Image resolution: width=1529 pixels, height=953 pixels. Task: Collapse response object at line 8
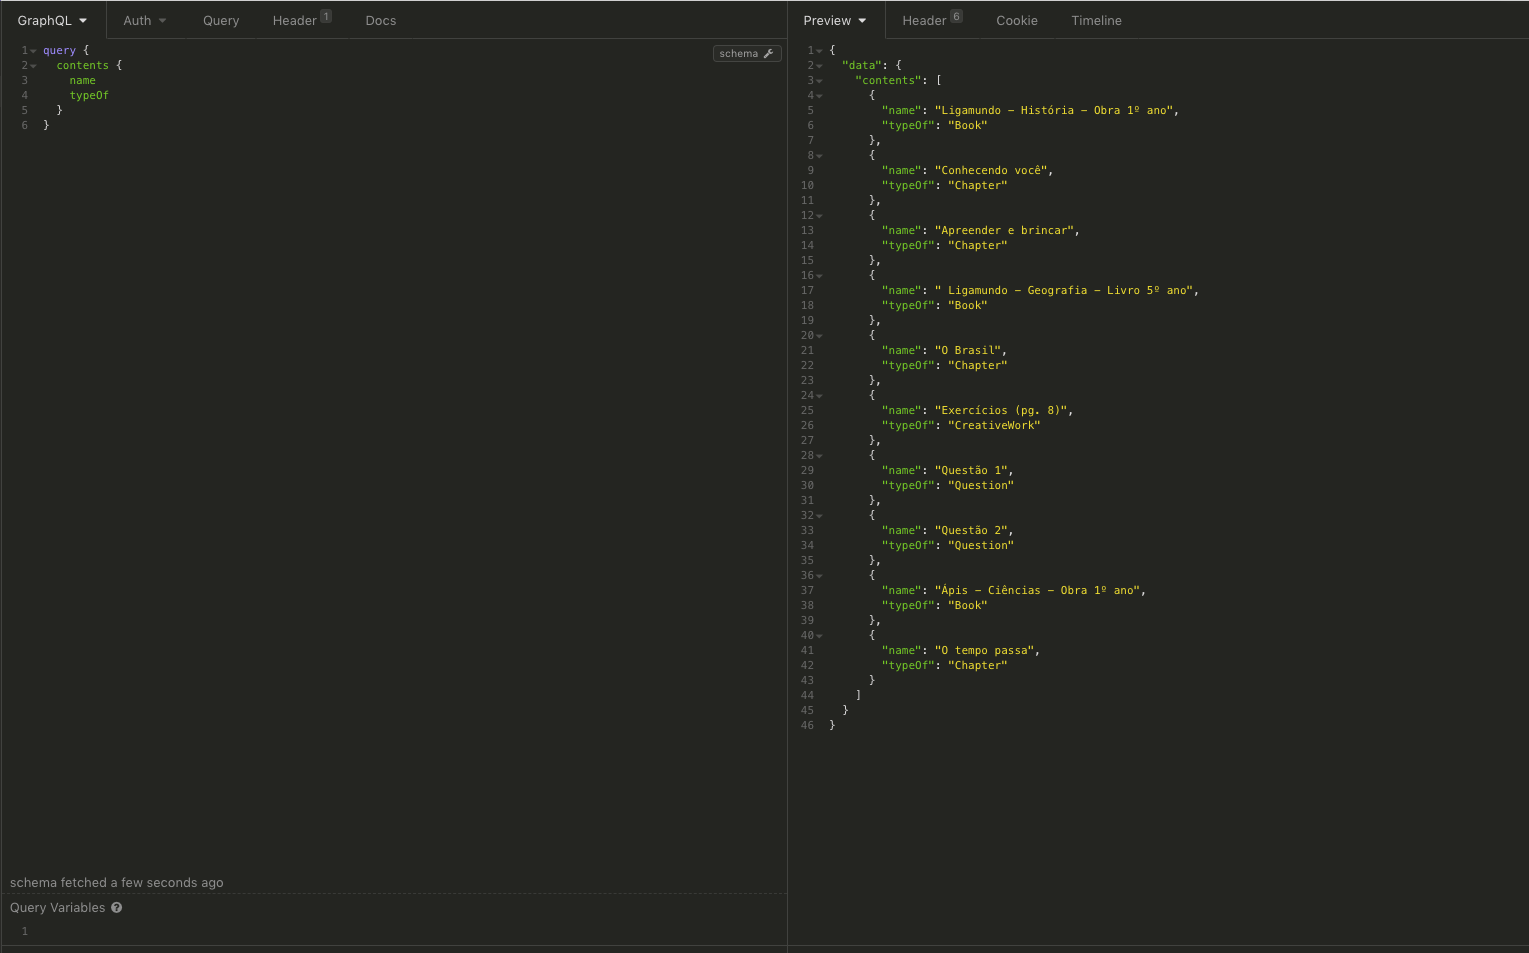[x=819, y=156]
